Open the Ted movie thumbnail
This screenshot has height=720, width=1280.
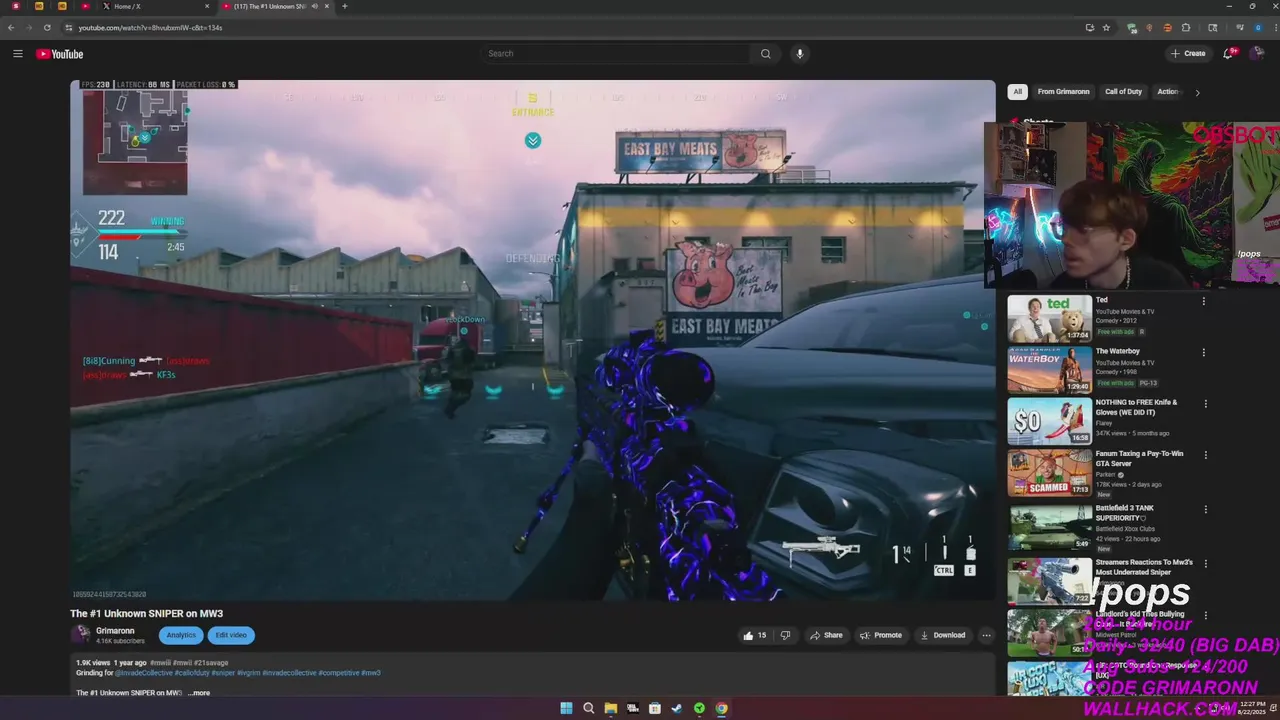(1049, 317)
